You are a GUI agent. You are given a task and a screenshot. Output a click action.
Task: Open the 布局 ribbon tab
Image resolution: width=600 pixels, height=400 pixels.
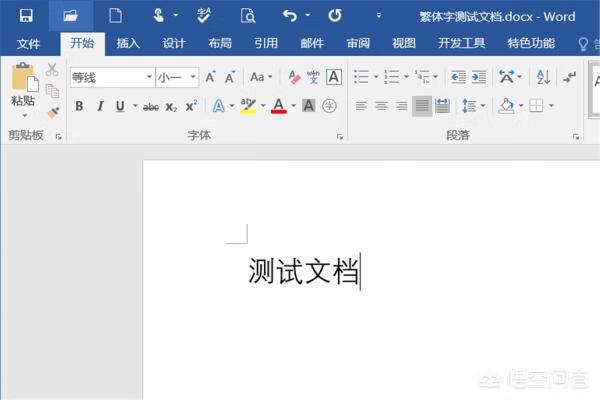tap(220, 44)
